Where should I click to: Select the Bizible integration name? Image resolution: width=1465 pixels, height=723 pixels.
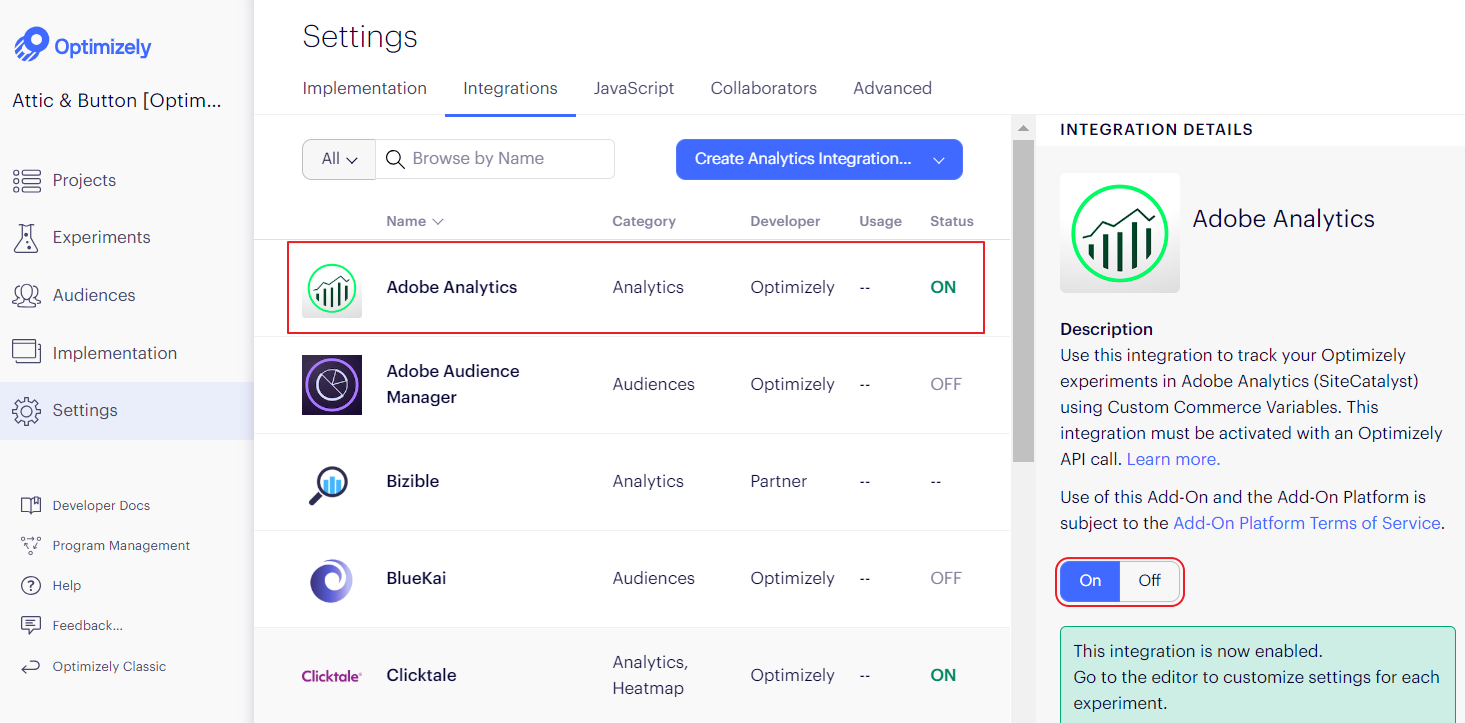413,481
